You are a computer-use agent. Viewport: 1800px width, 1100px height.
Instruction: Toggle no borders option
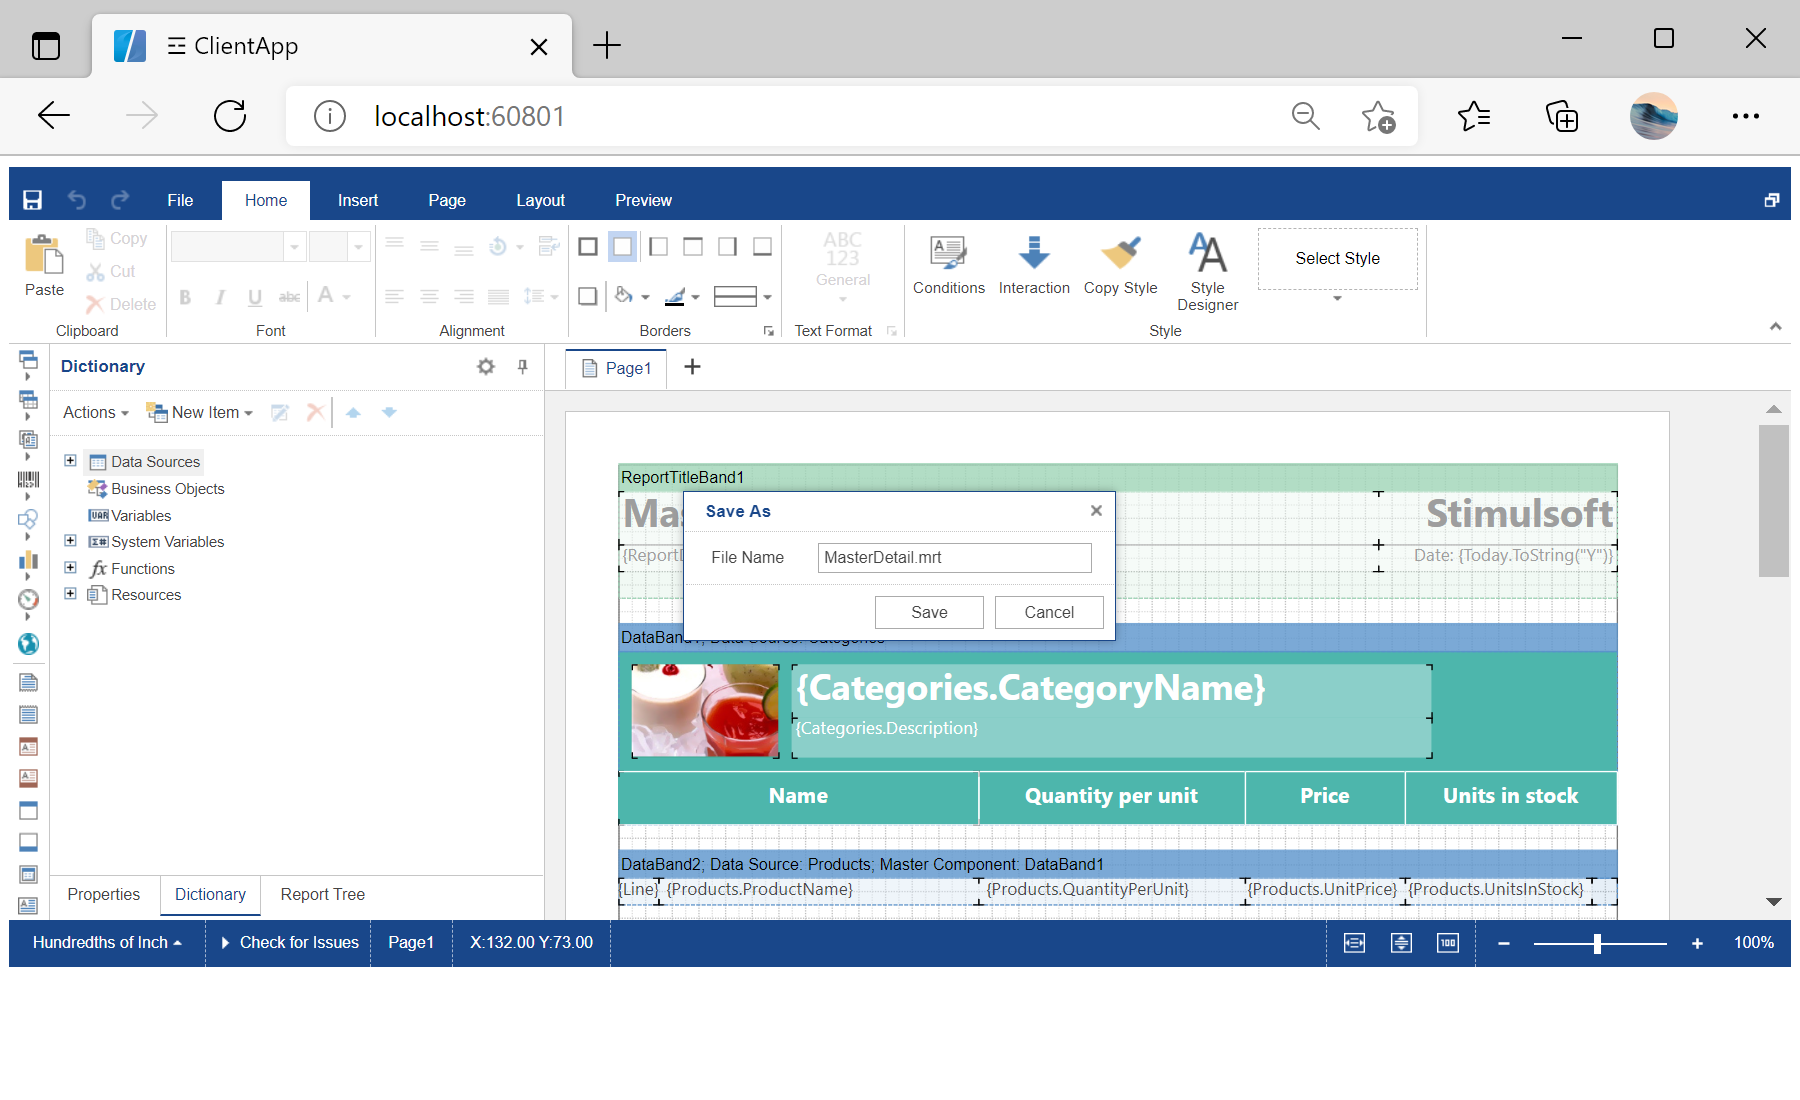tap(622, 247)
